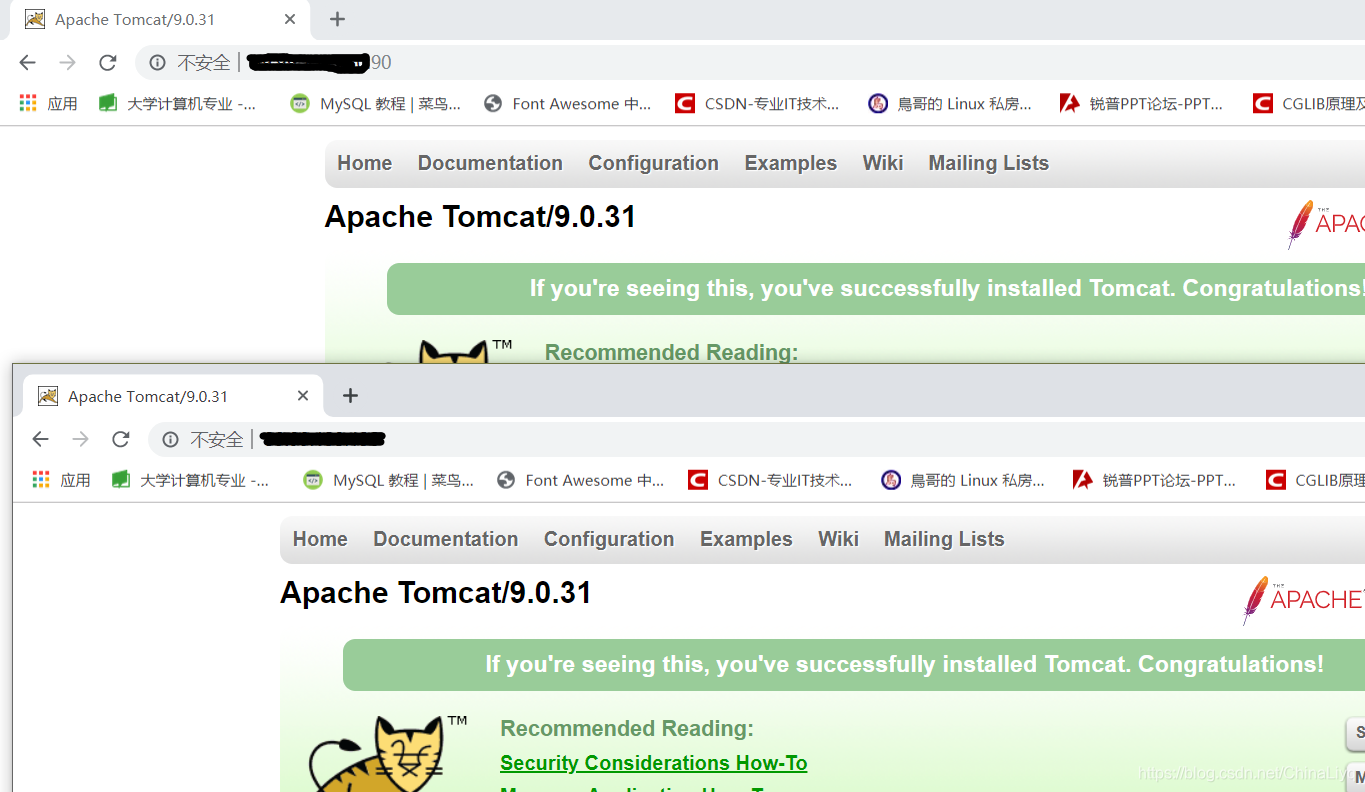
Task: Click Configuration in the upper Tomcat page
Action: [x=653, y=163]
